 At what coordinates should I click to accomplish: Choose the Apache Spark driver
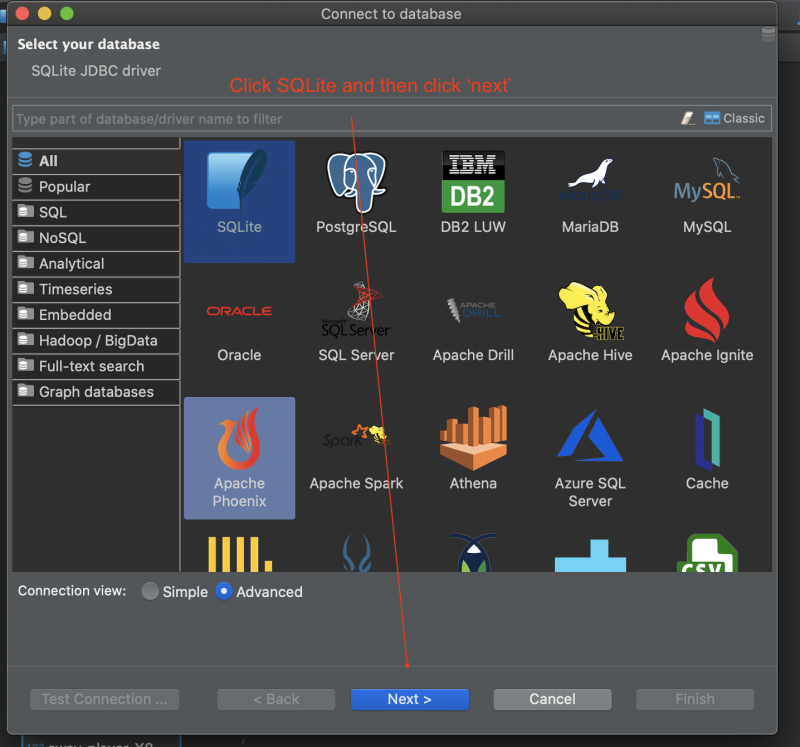[x=356, y=457]
